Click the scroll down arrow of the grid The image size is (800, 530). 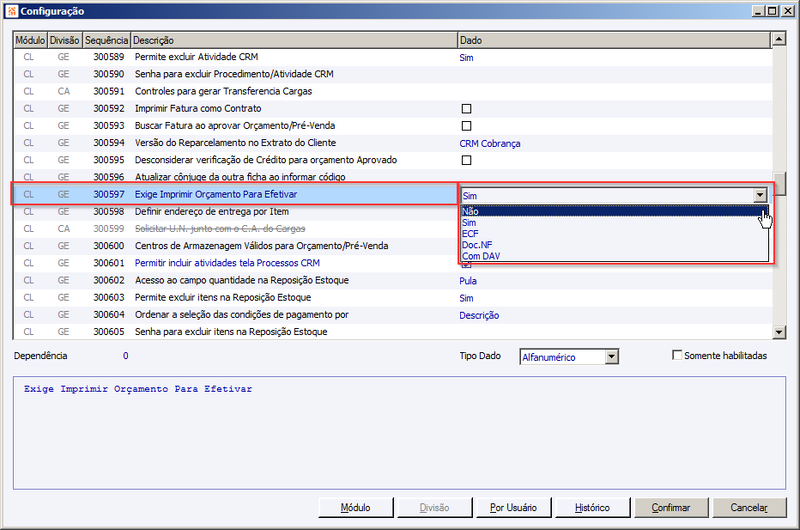[779, 332]
